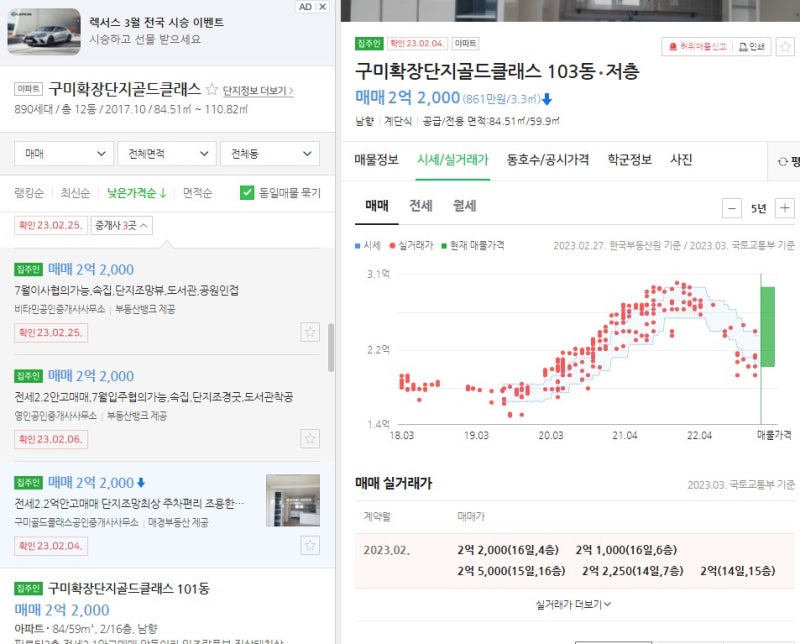Open listing photo thumbnail for 구미골드클래스공인중개사사무소
This screenshot has height=644, width=800.
[x=293, y=501]
